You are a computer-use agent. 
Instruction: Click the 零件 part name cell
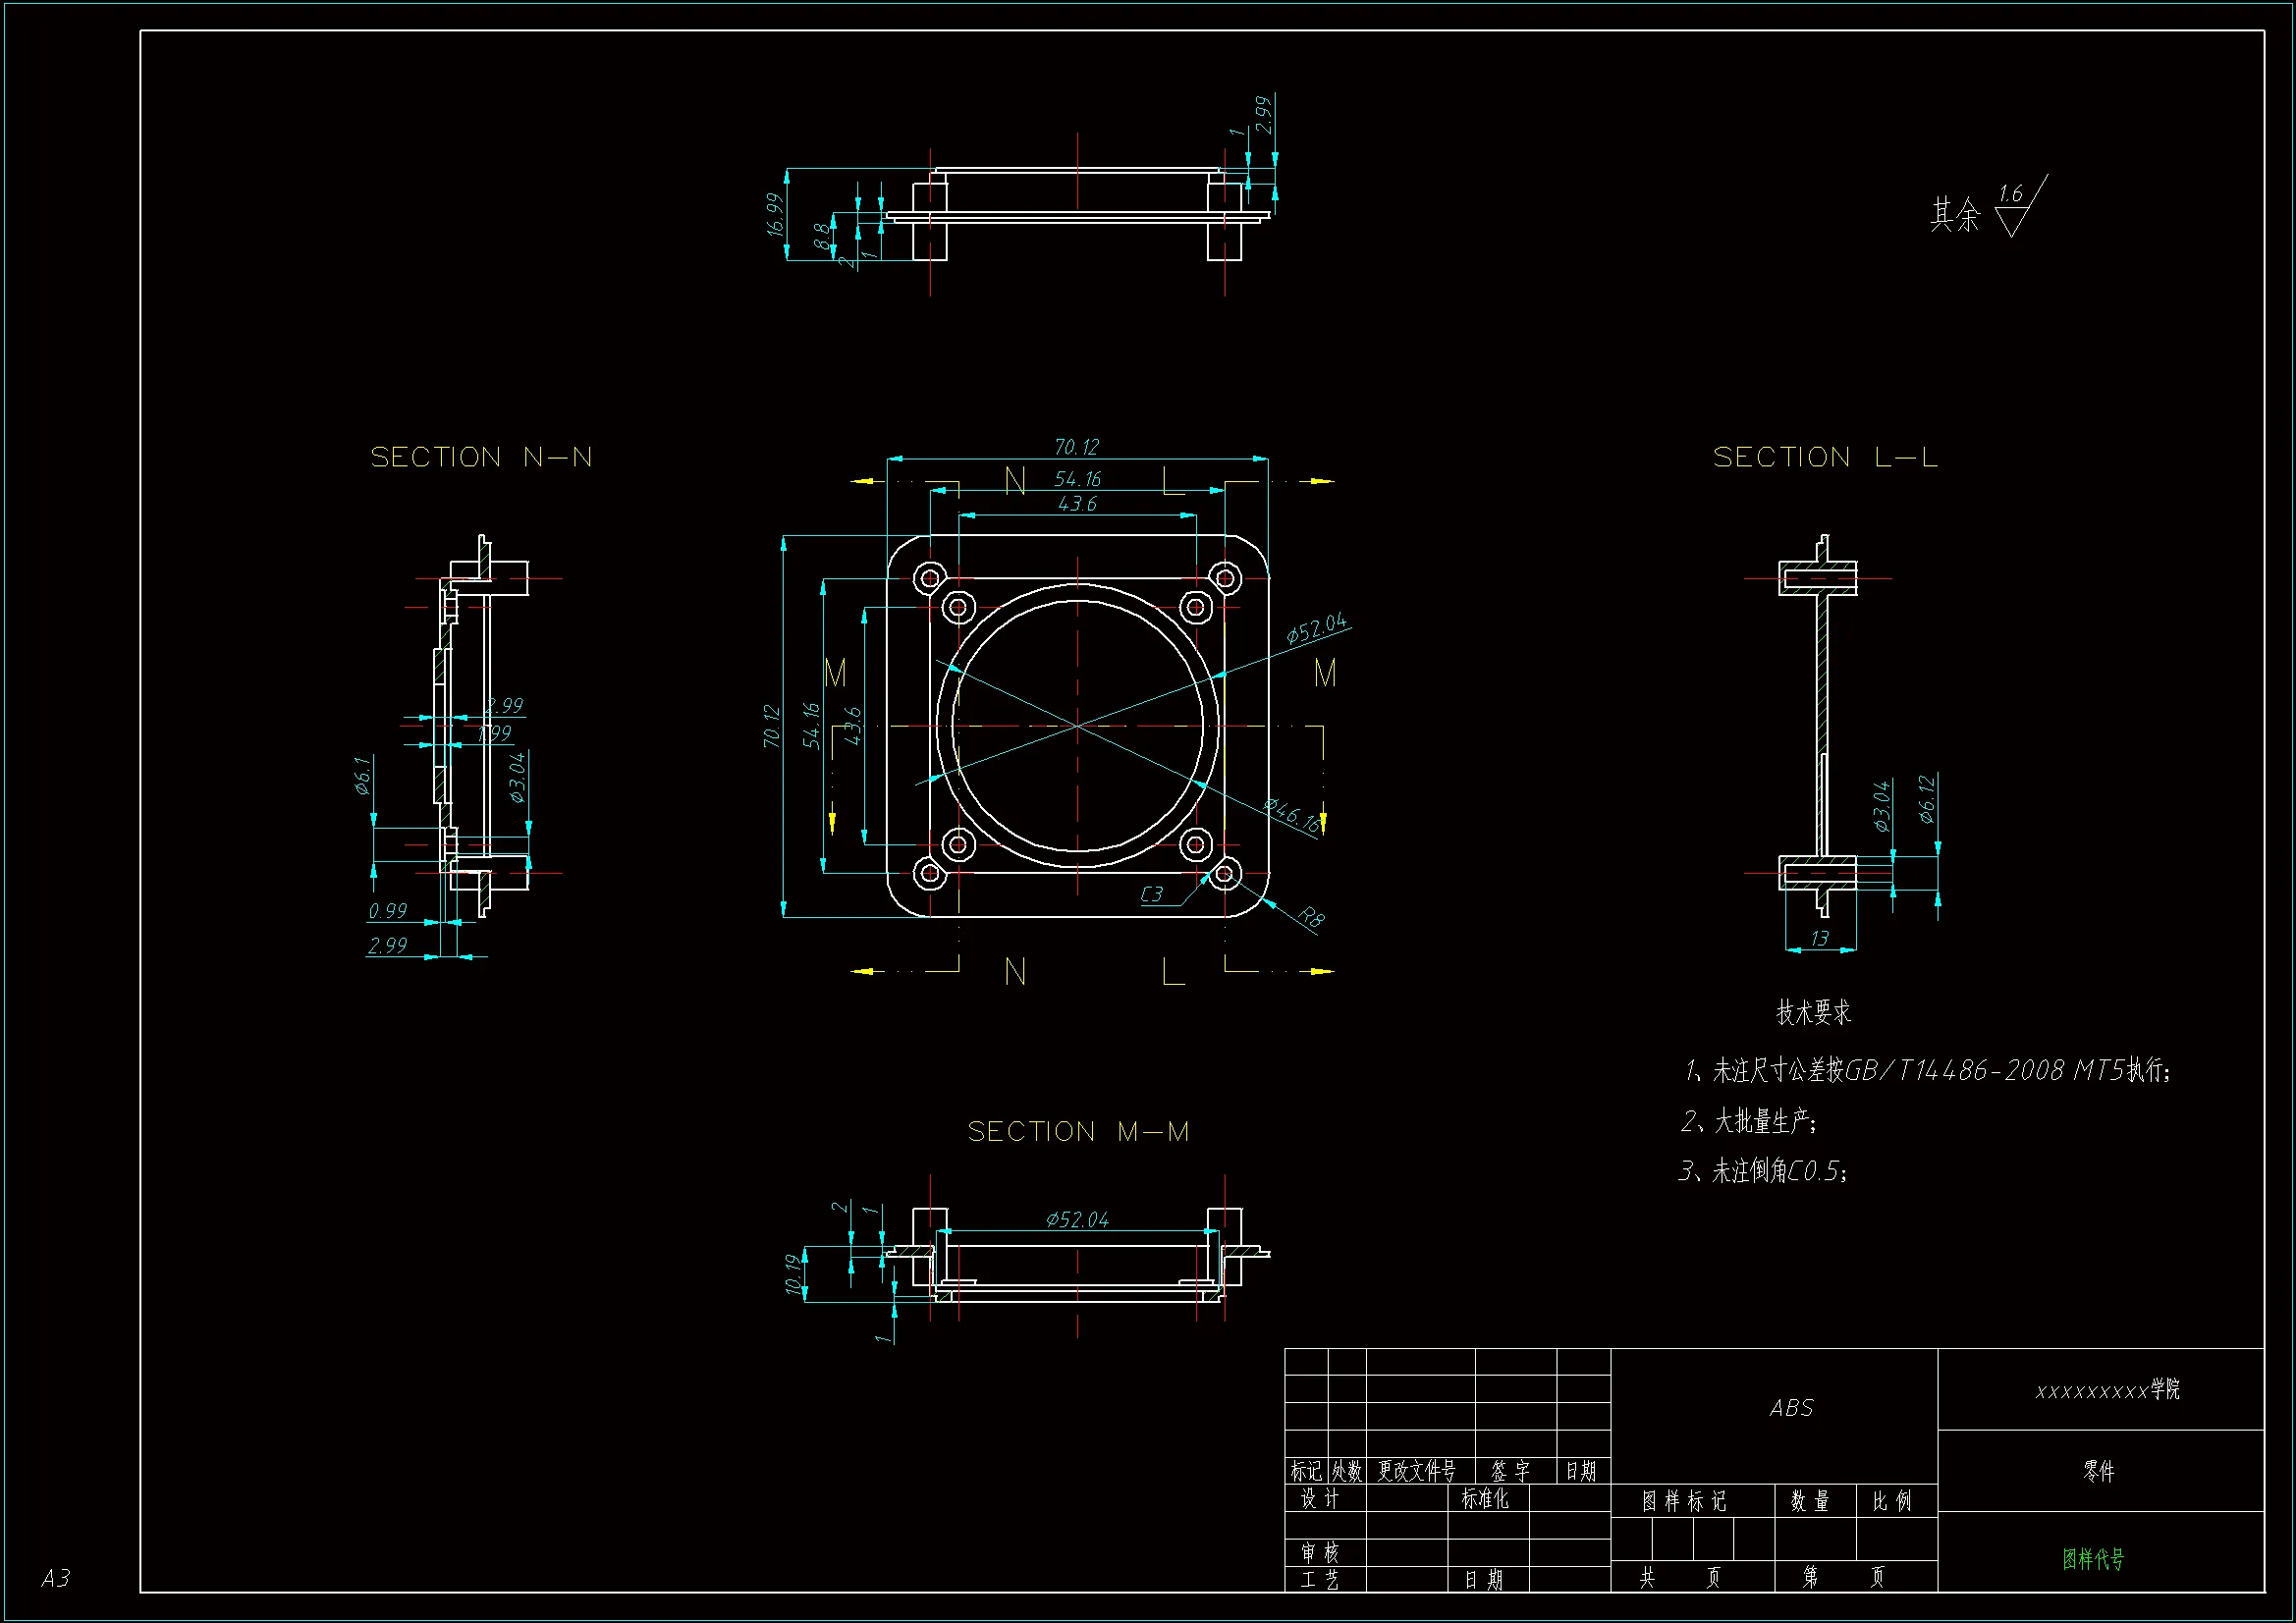pos(2099,1471)
